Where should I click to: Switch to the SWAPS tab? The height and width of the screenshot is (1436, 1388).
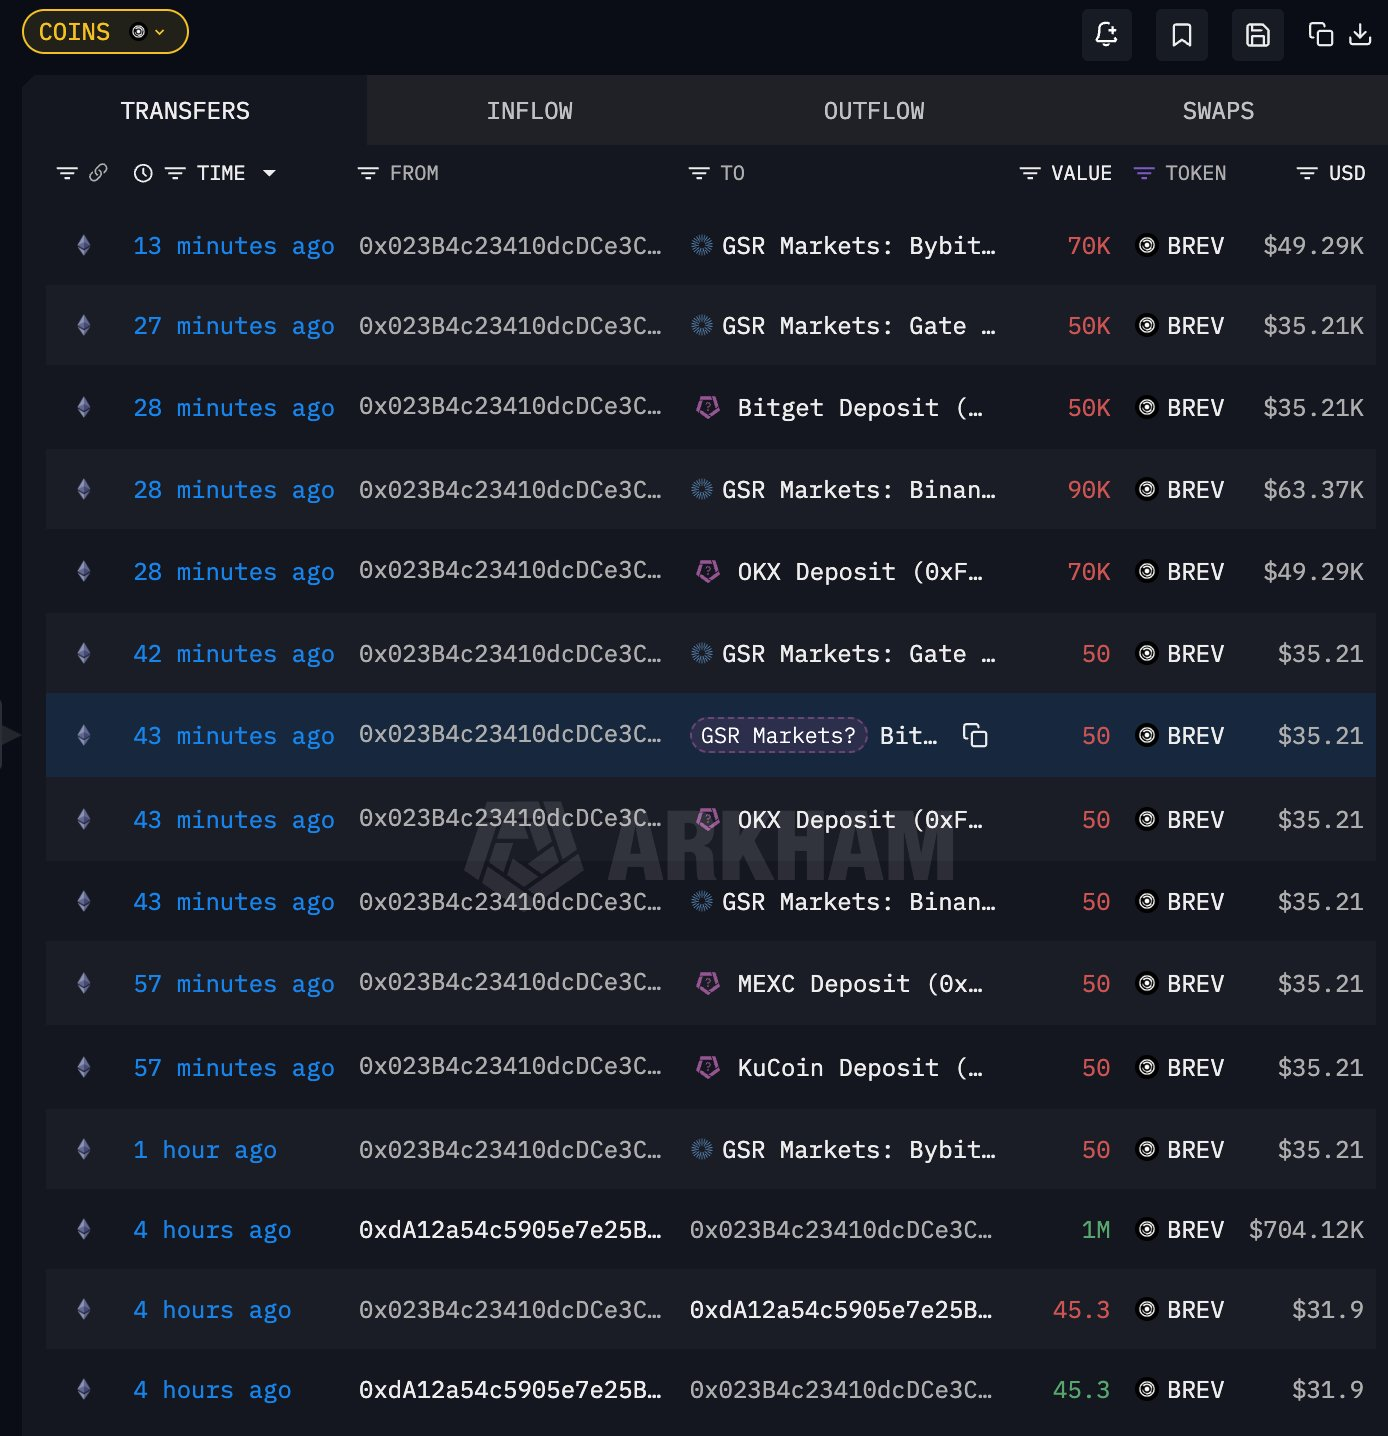pyautogui.click(x=1217, y=111)
